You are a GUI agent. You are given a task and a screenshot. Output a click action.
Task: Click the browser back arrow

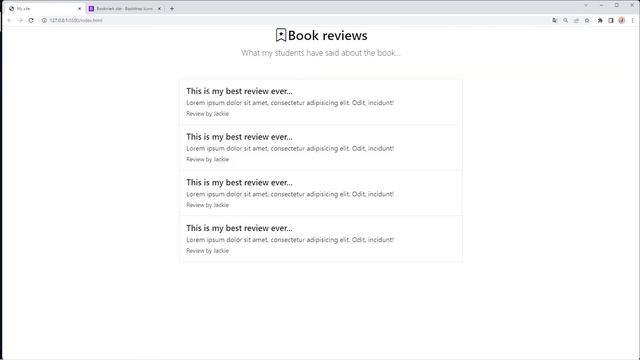click(9, 20)
